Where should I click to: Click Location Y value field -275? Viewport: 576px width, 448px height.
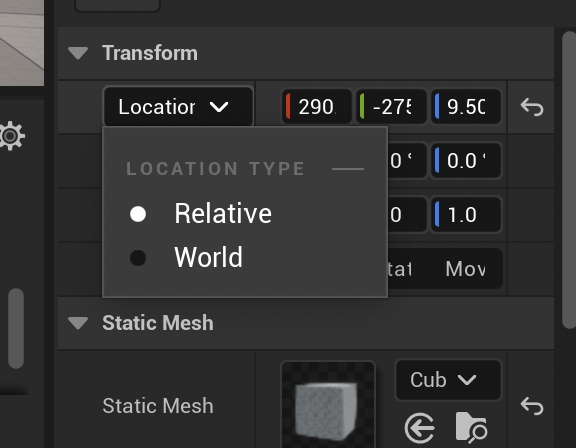tap(391, 107)
